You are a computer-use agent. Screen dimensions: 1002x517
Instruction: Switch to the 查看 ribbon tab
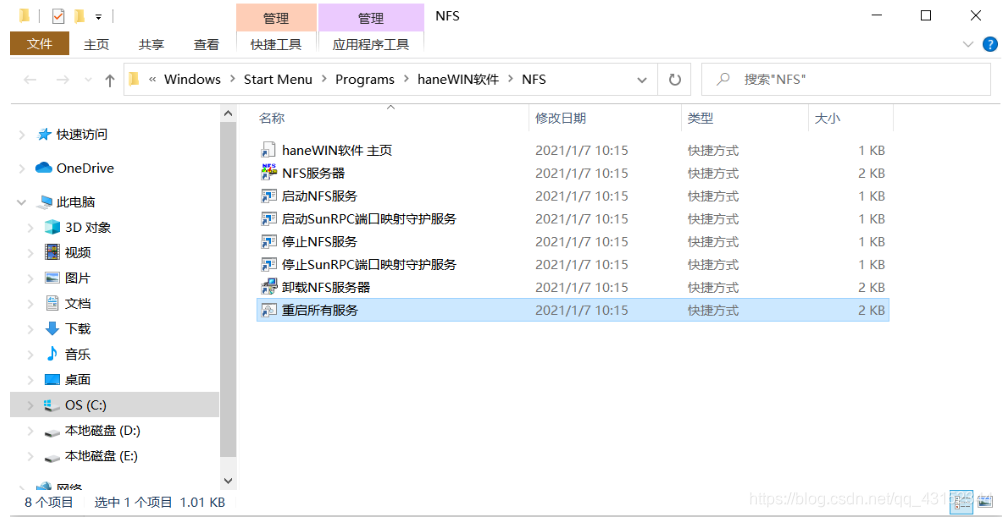click(x=206, y=44)
